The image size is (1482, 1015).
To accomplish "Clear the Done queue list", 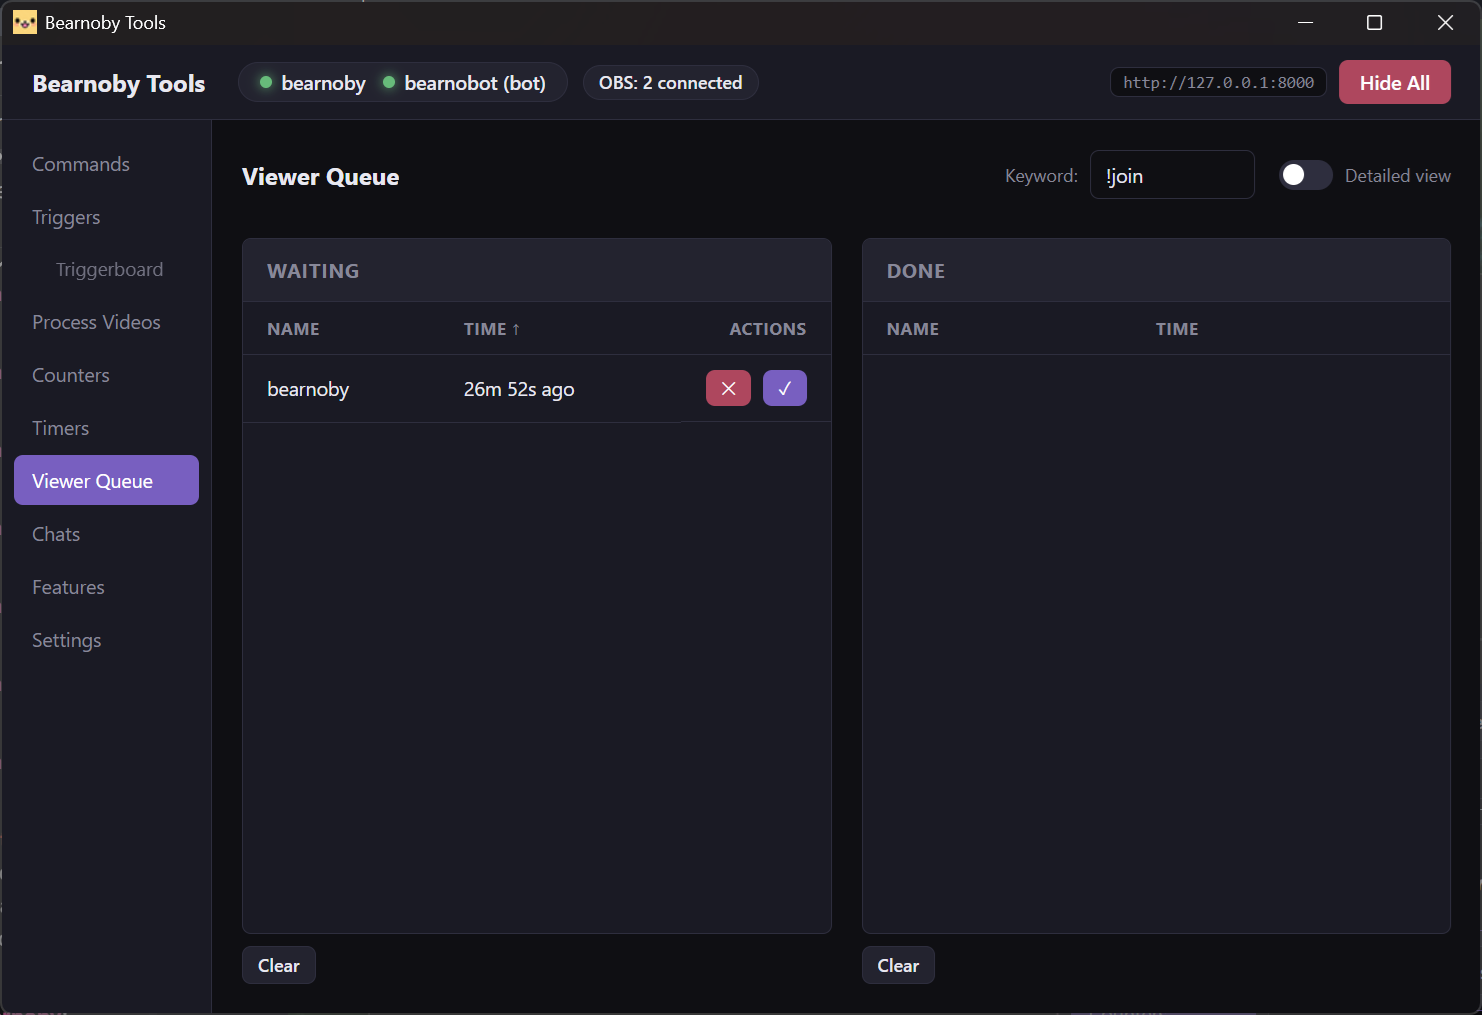I will tap(898, 965).
